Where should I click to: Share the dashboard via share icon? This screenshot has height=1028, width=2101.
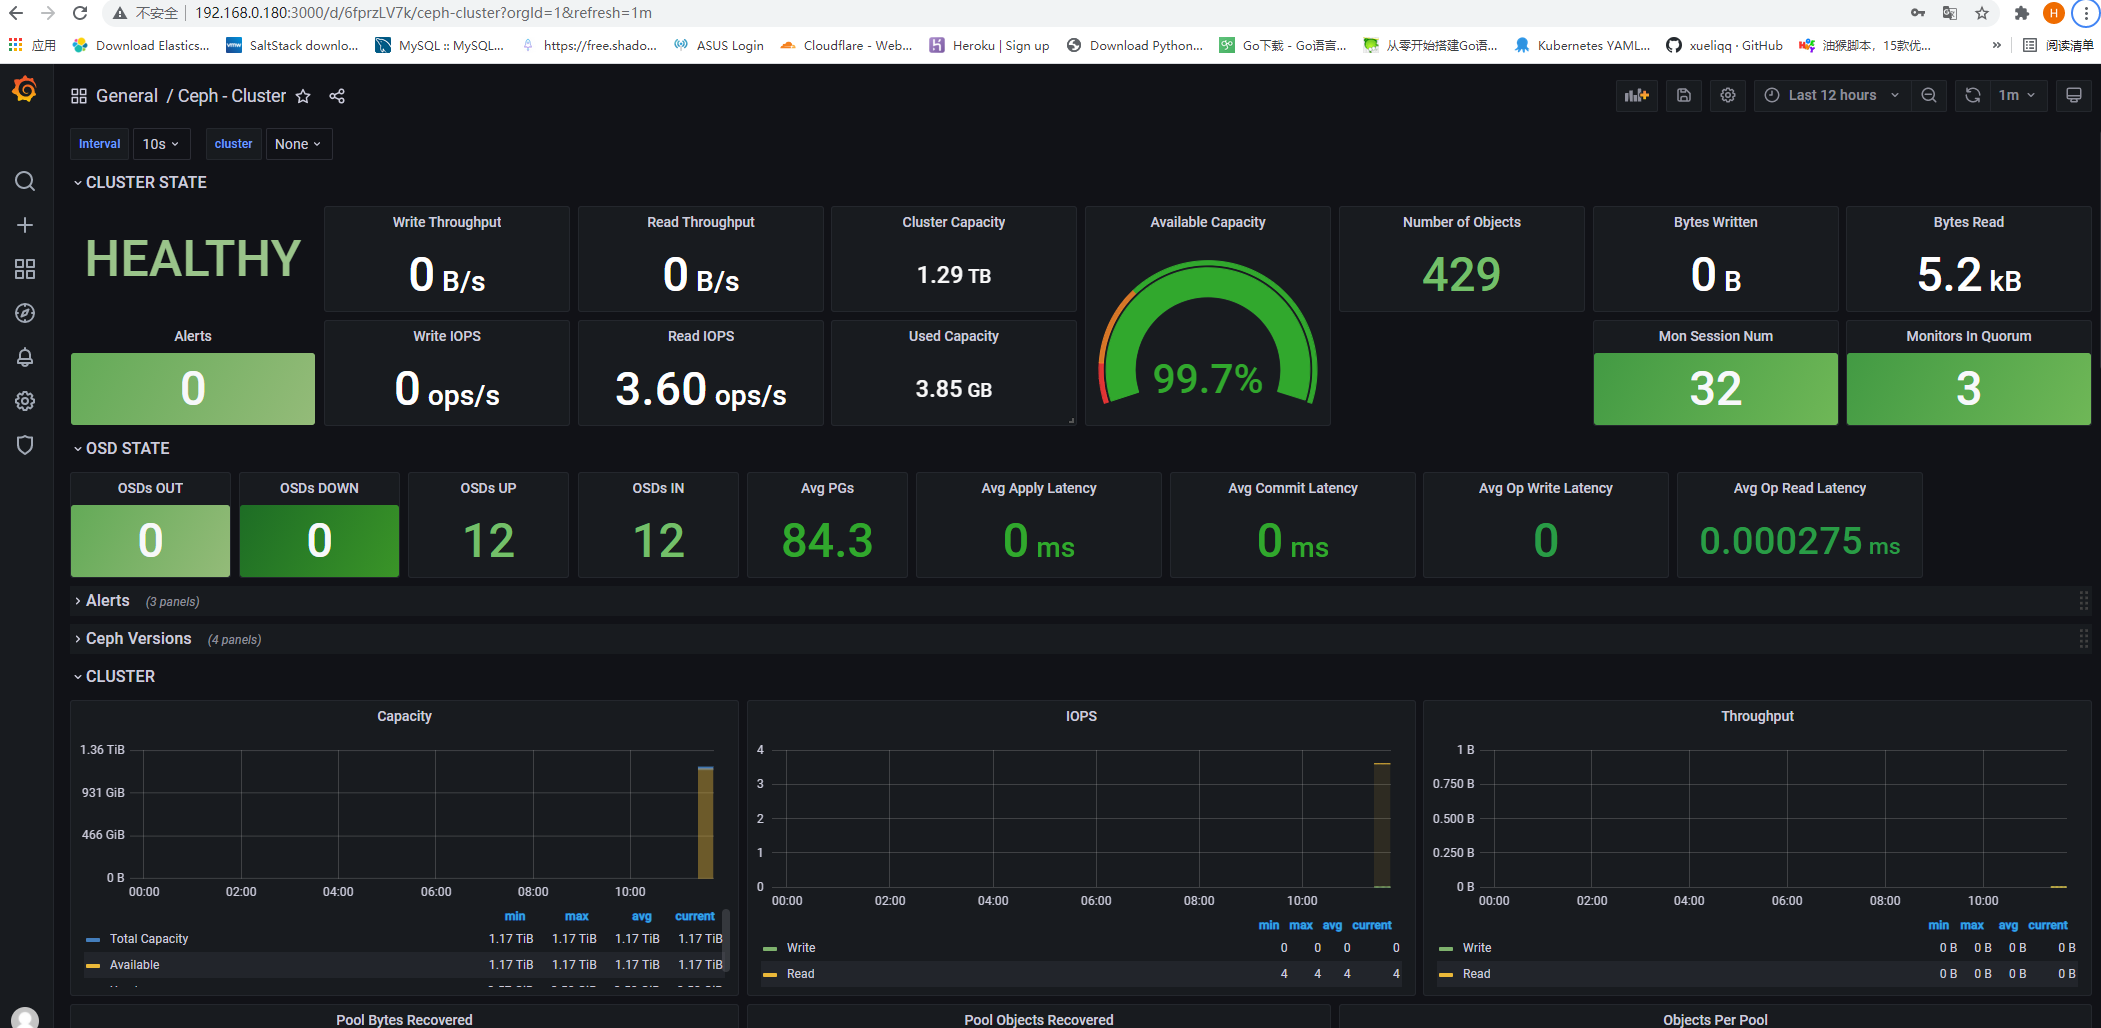point(337,96)
